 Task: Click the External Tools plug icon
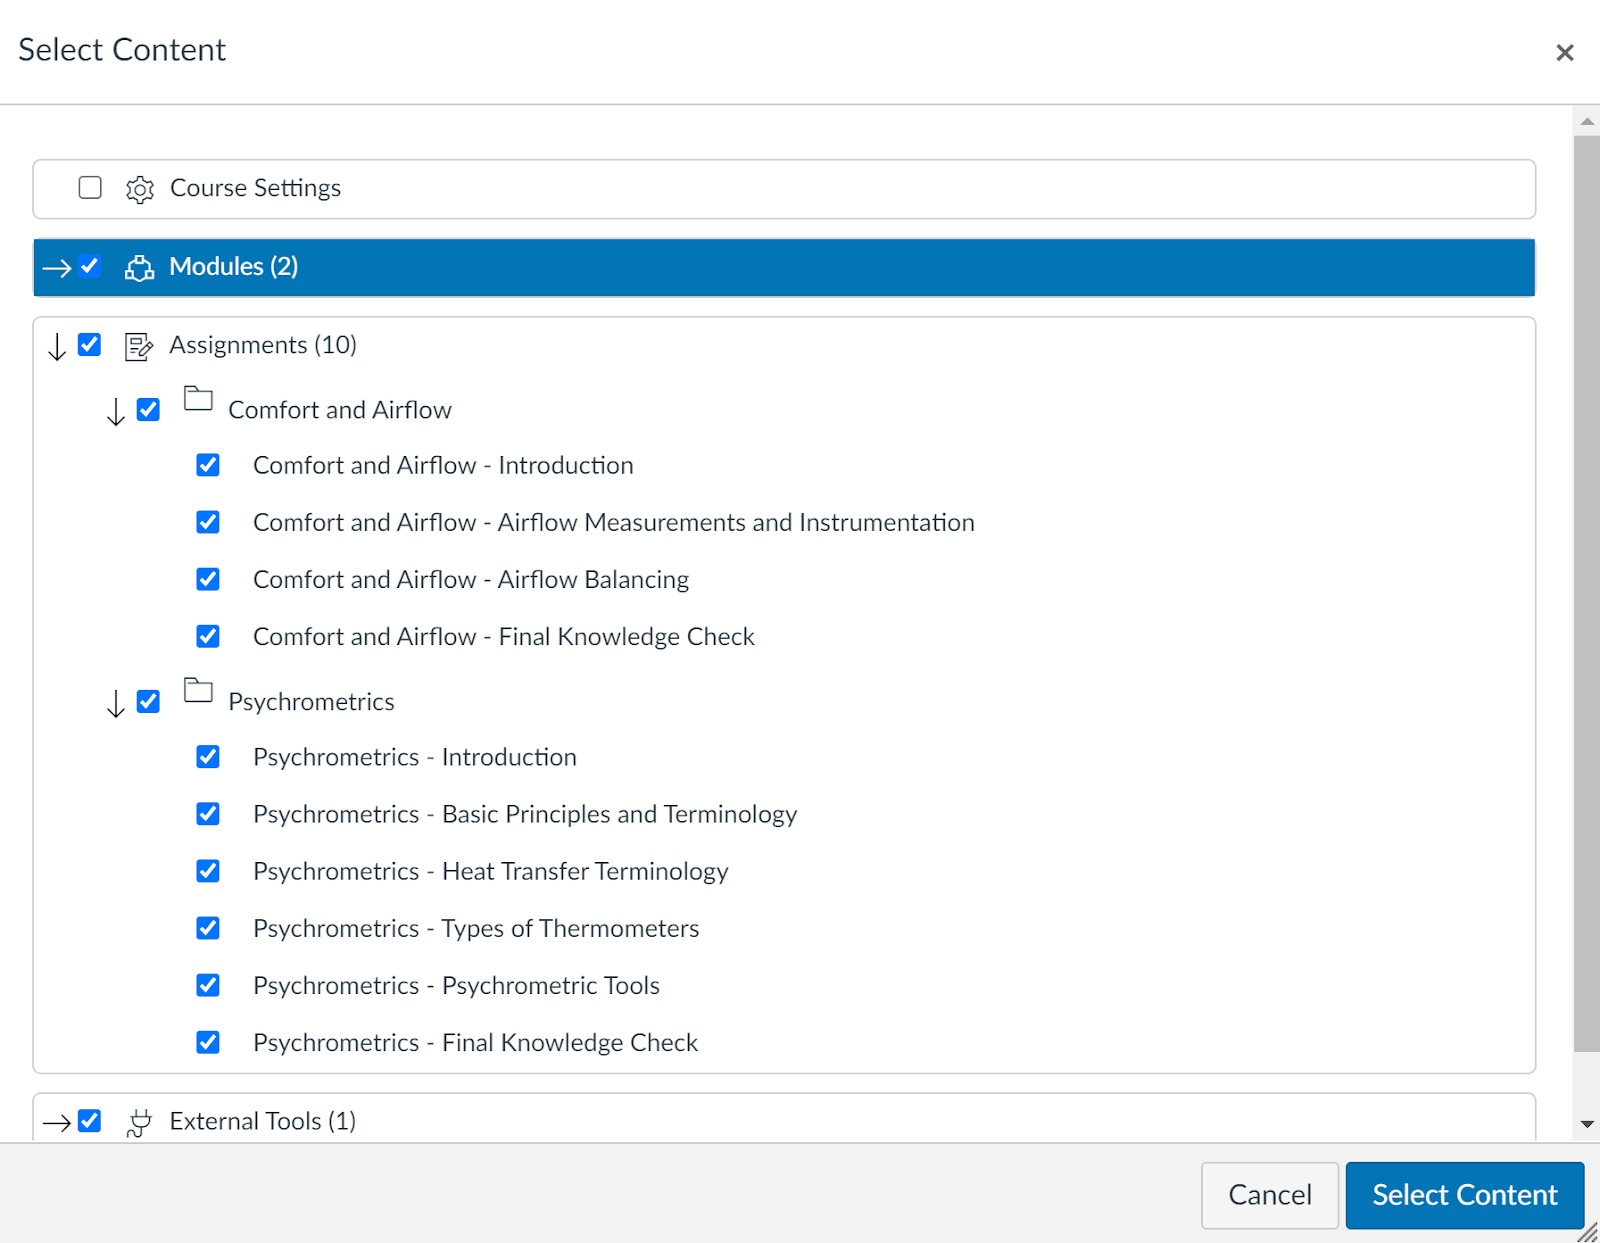[139, 1123]
